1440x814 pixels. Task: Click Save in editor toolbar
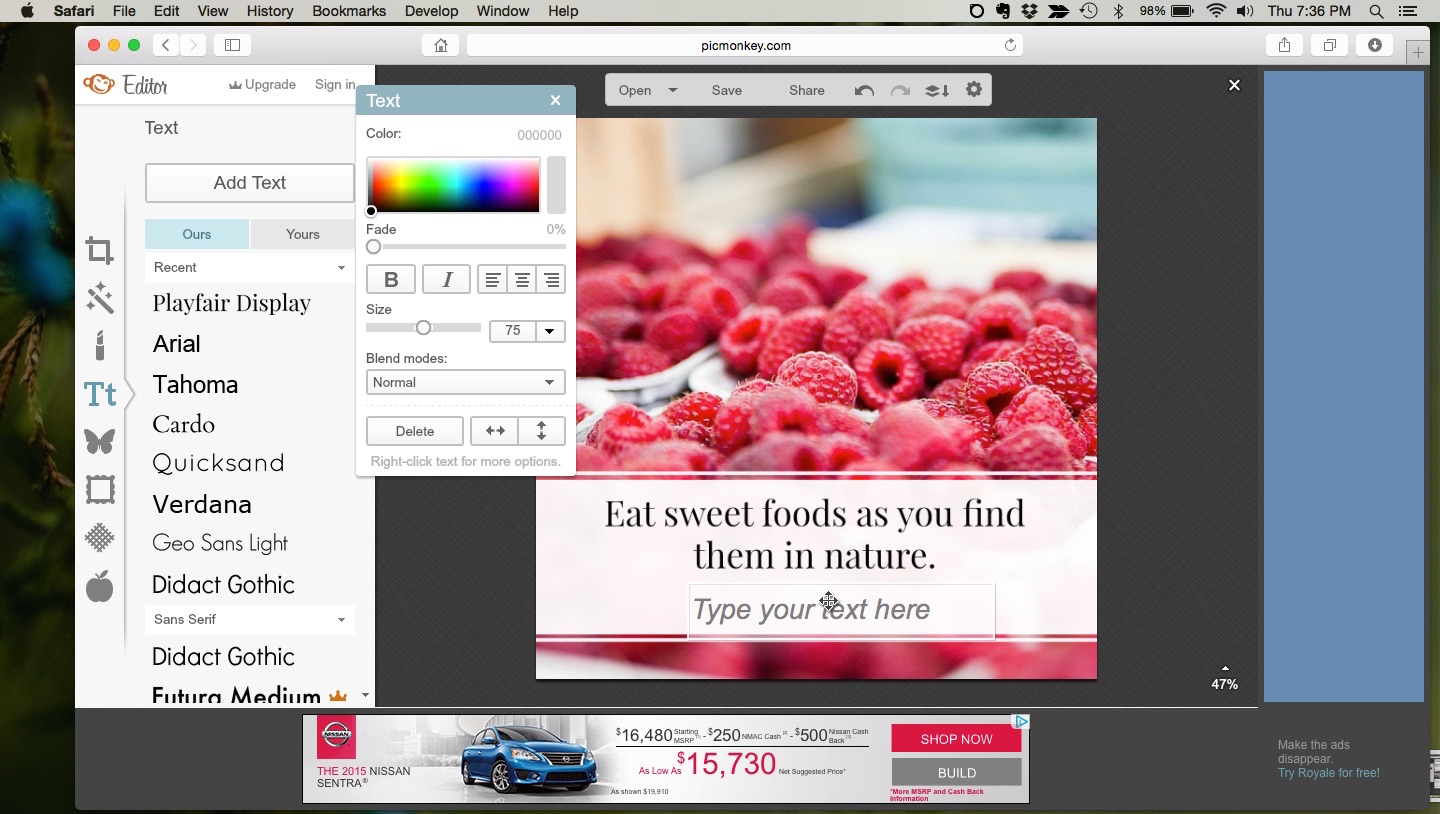pos(727,90)
